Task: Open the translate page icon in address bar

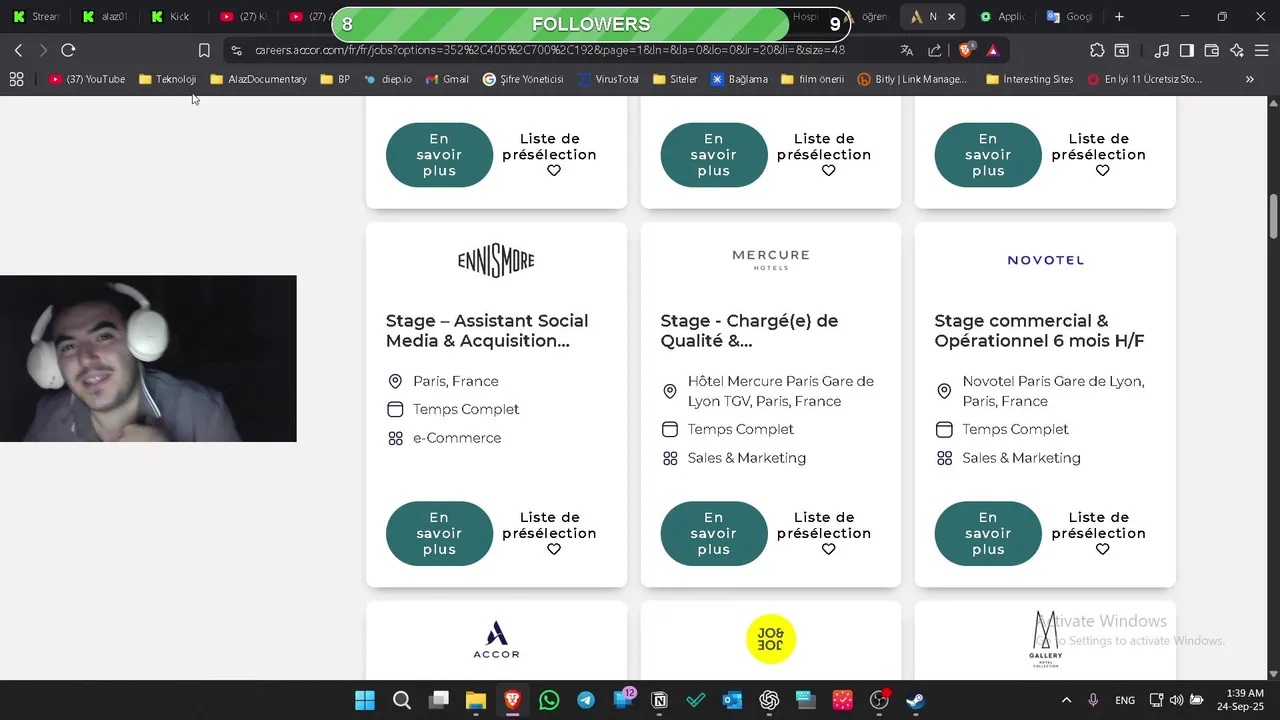Action: point(907,50)
